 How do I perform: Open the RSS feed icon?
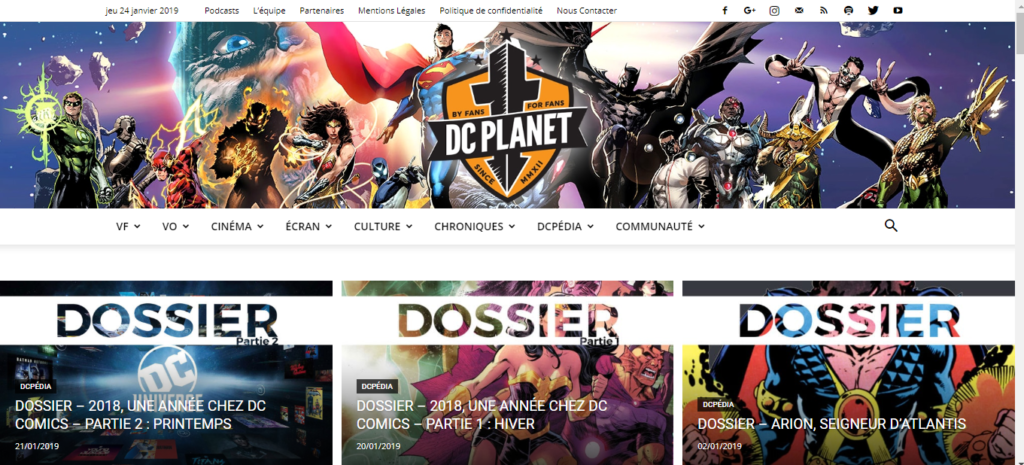point(824,10)
